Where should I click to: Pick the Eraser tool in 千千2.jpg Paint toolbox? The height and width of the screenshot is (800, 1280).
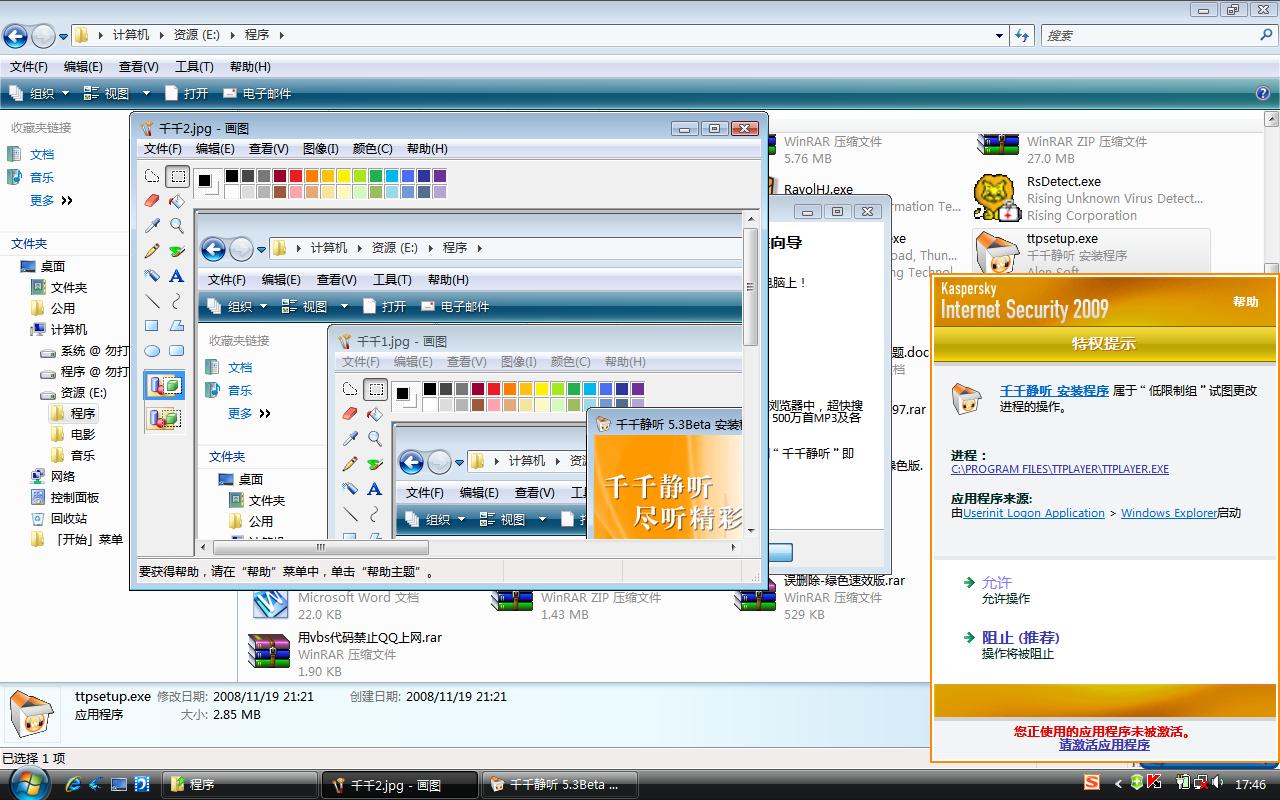pyautogui.click(x=152, y=201)
